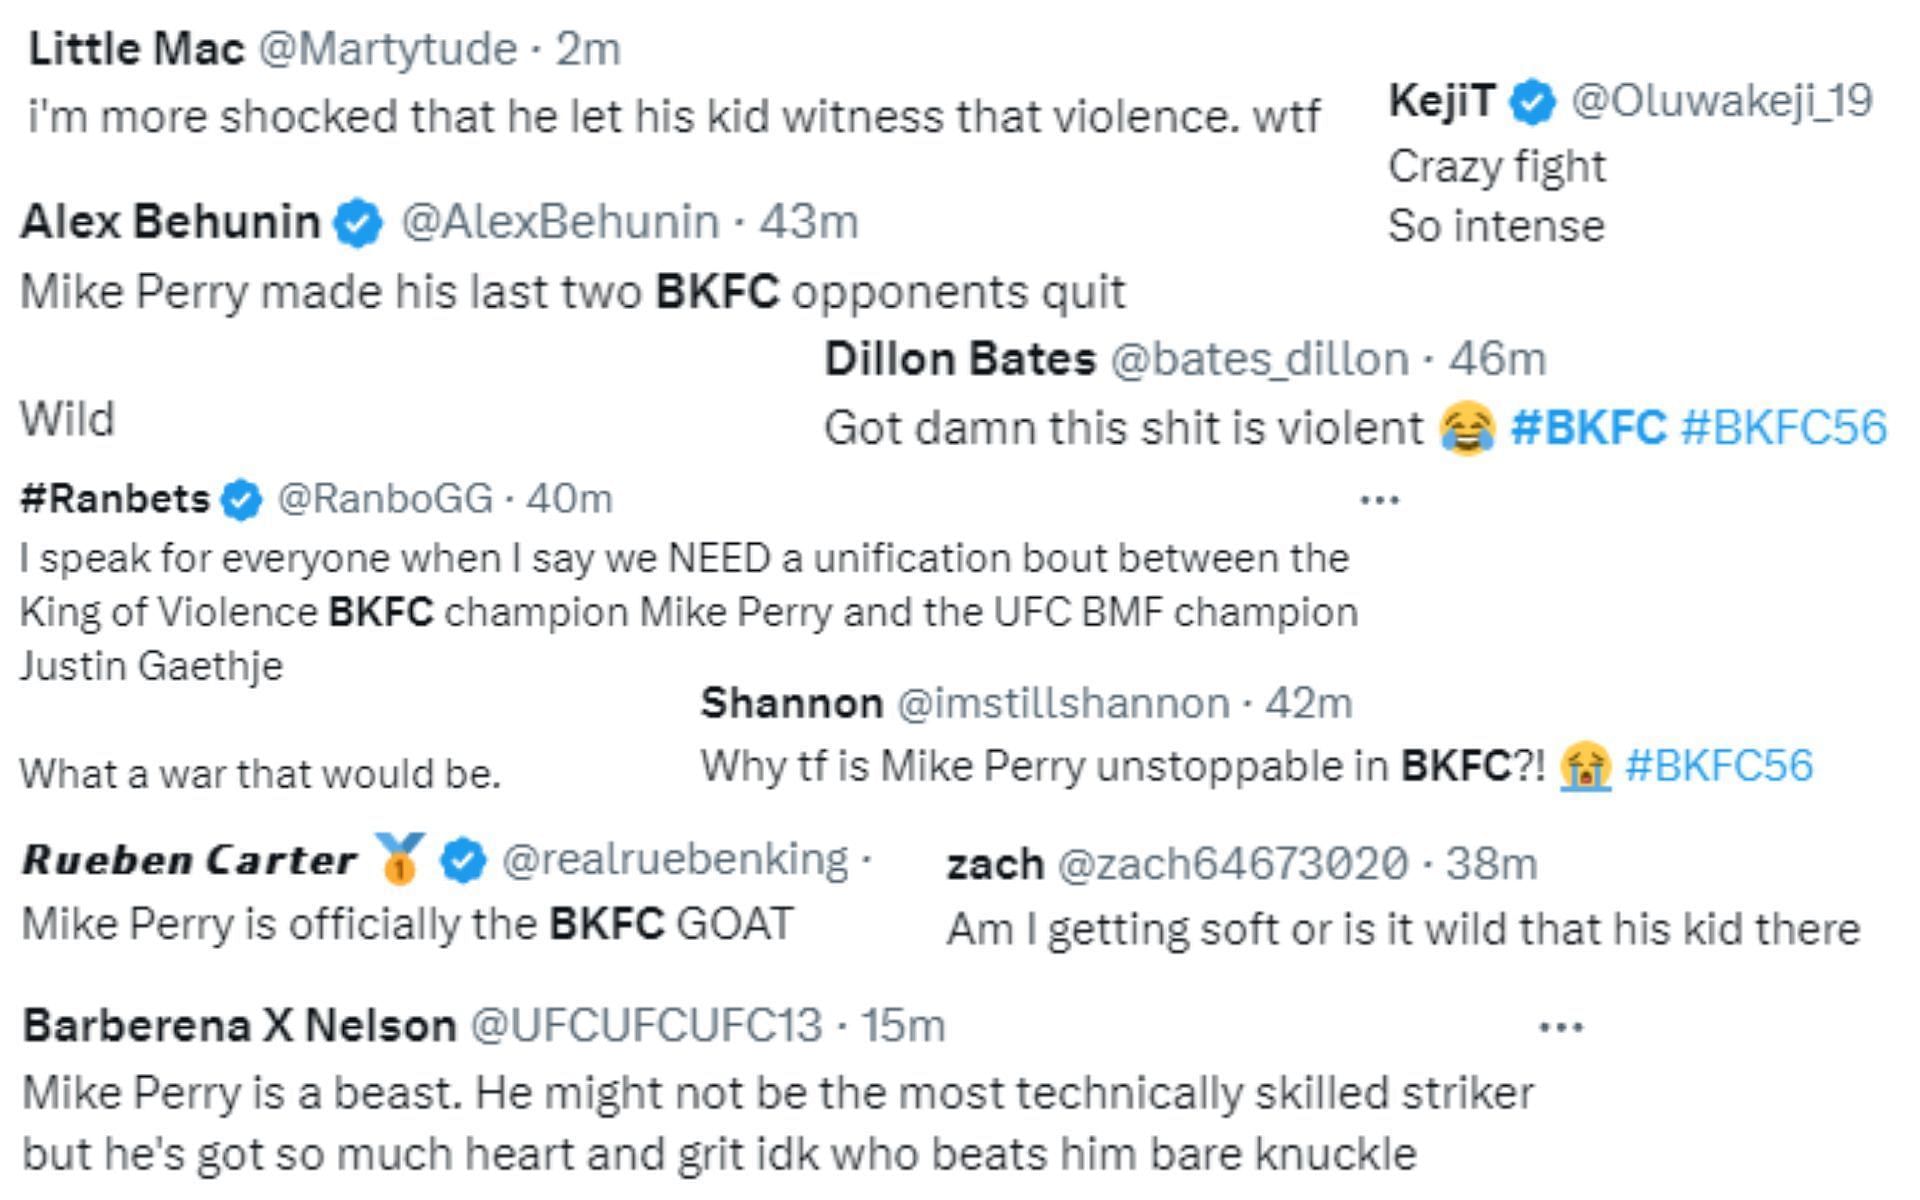Image resolution: width=1920 pixels, height=1200 pixels.
Task: Click Alex Behunin's verified checkmark badge
Action: [x=358, y=222]
